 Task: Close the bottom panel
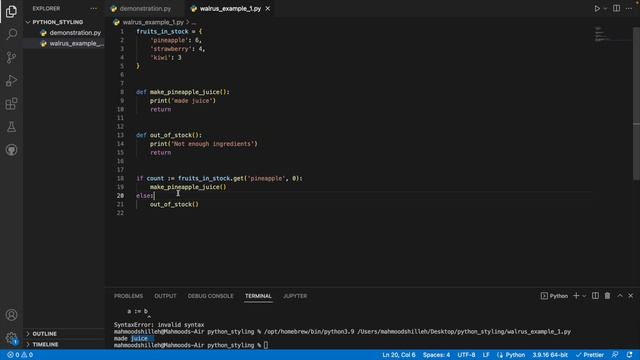[x=631, y=296]
